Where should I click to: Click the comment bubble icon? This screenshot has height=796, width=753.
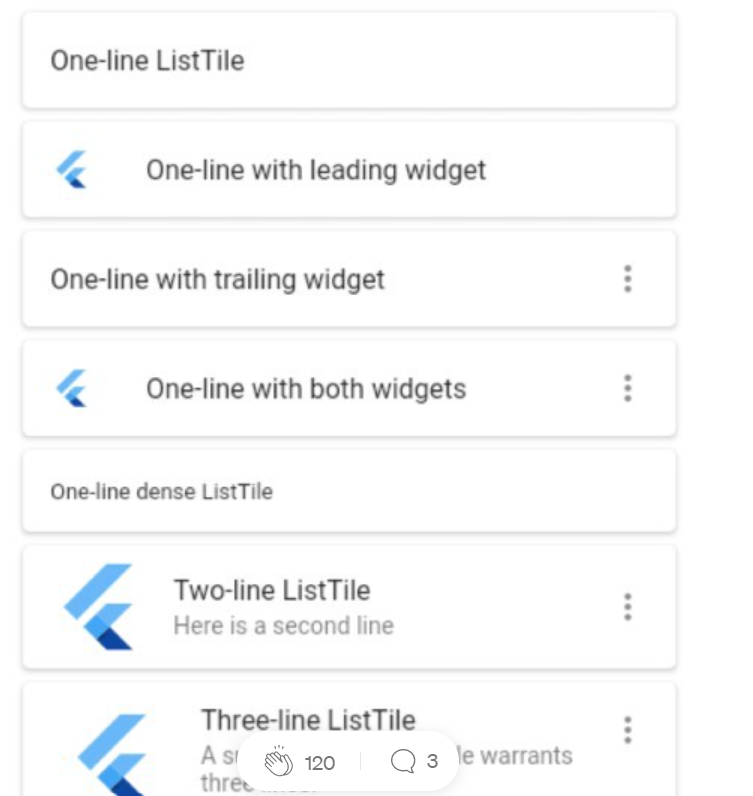click(403, 762)
